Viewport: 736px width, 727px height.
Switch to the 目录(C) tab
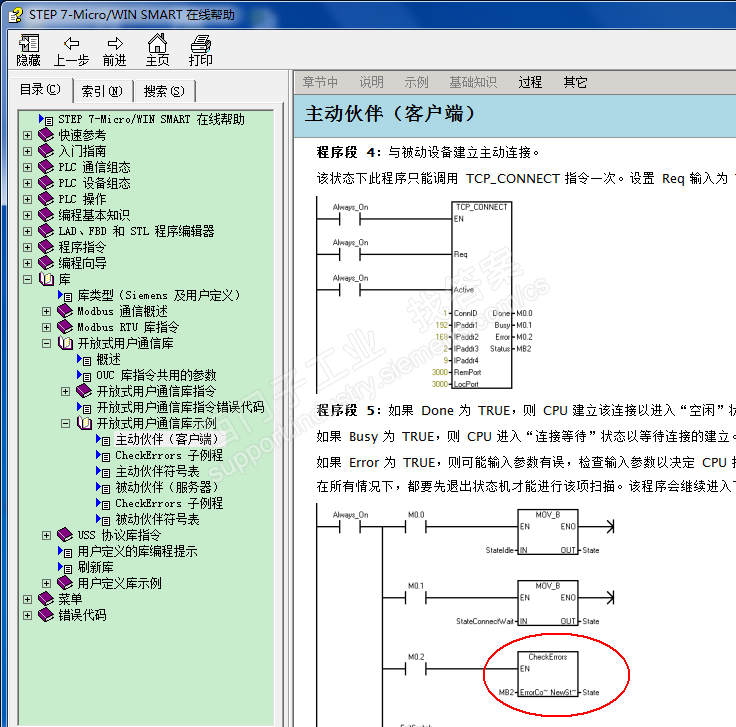pos(40,89)
